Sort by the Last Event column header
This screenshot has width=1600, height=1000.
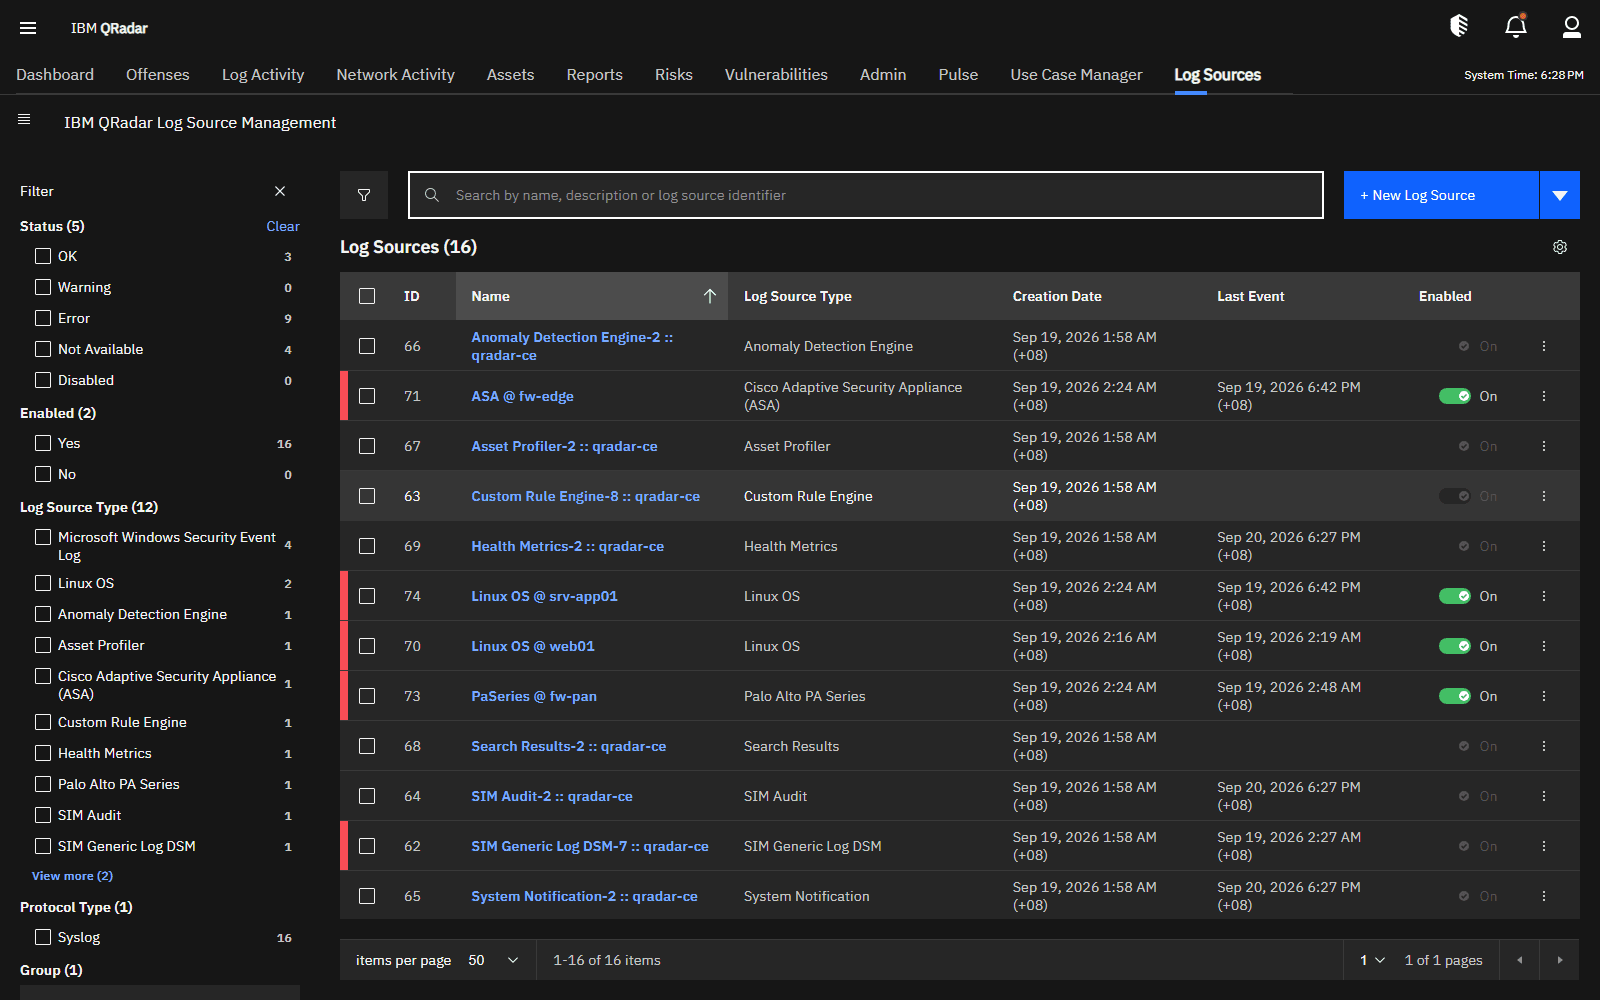pyautogui.click(x=1251, y=296)
